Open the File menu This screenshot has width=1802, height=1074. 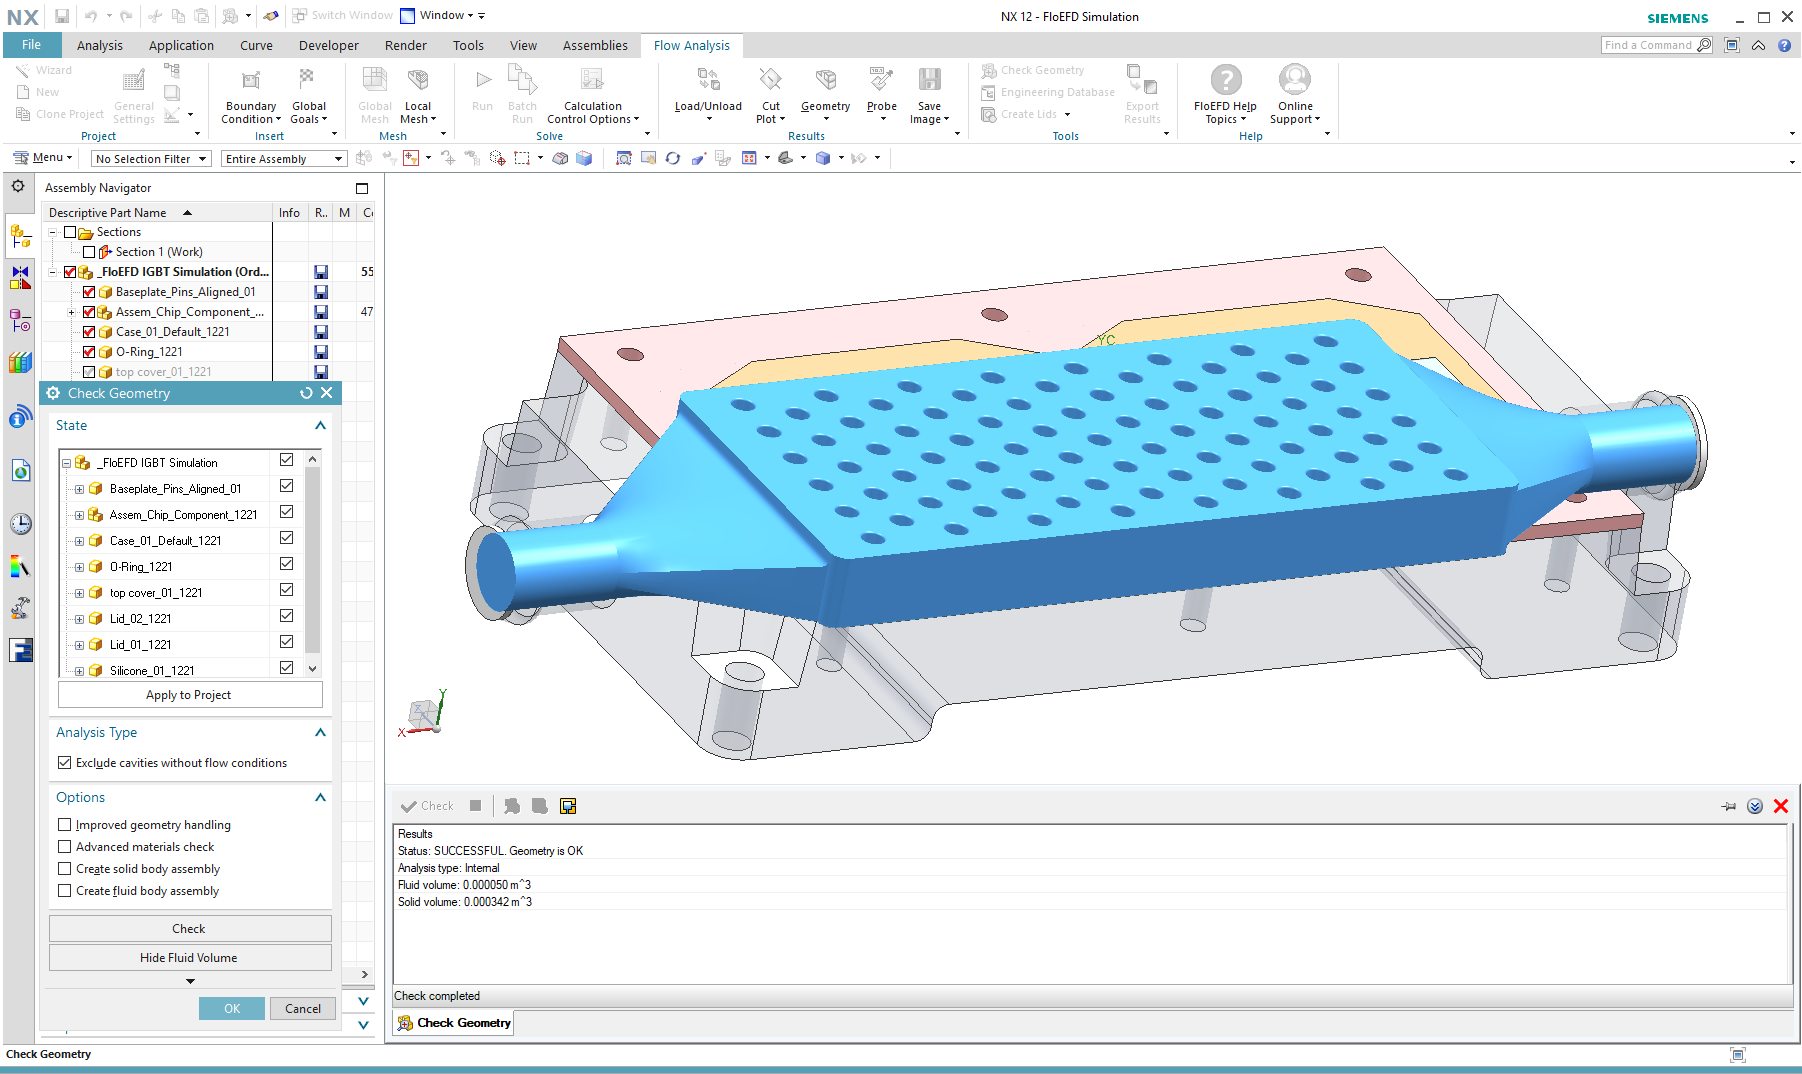[32, 45]
